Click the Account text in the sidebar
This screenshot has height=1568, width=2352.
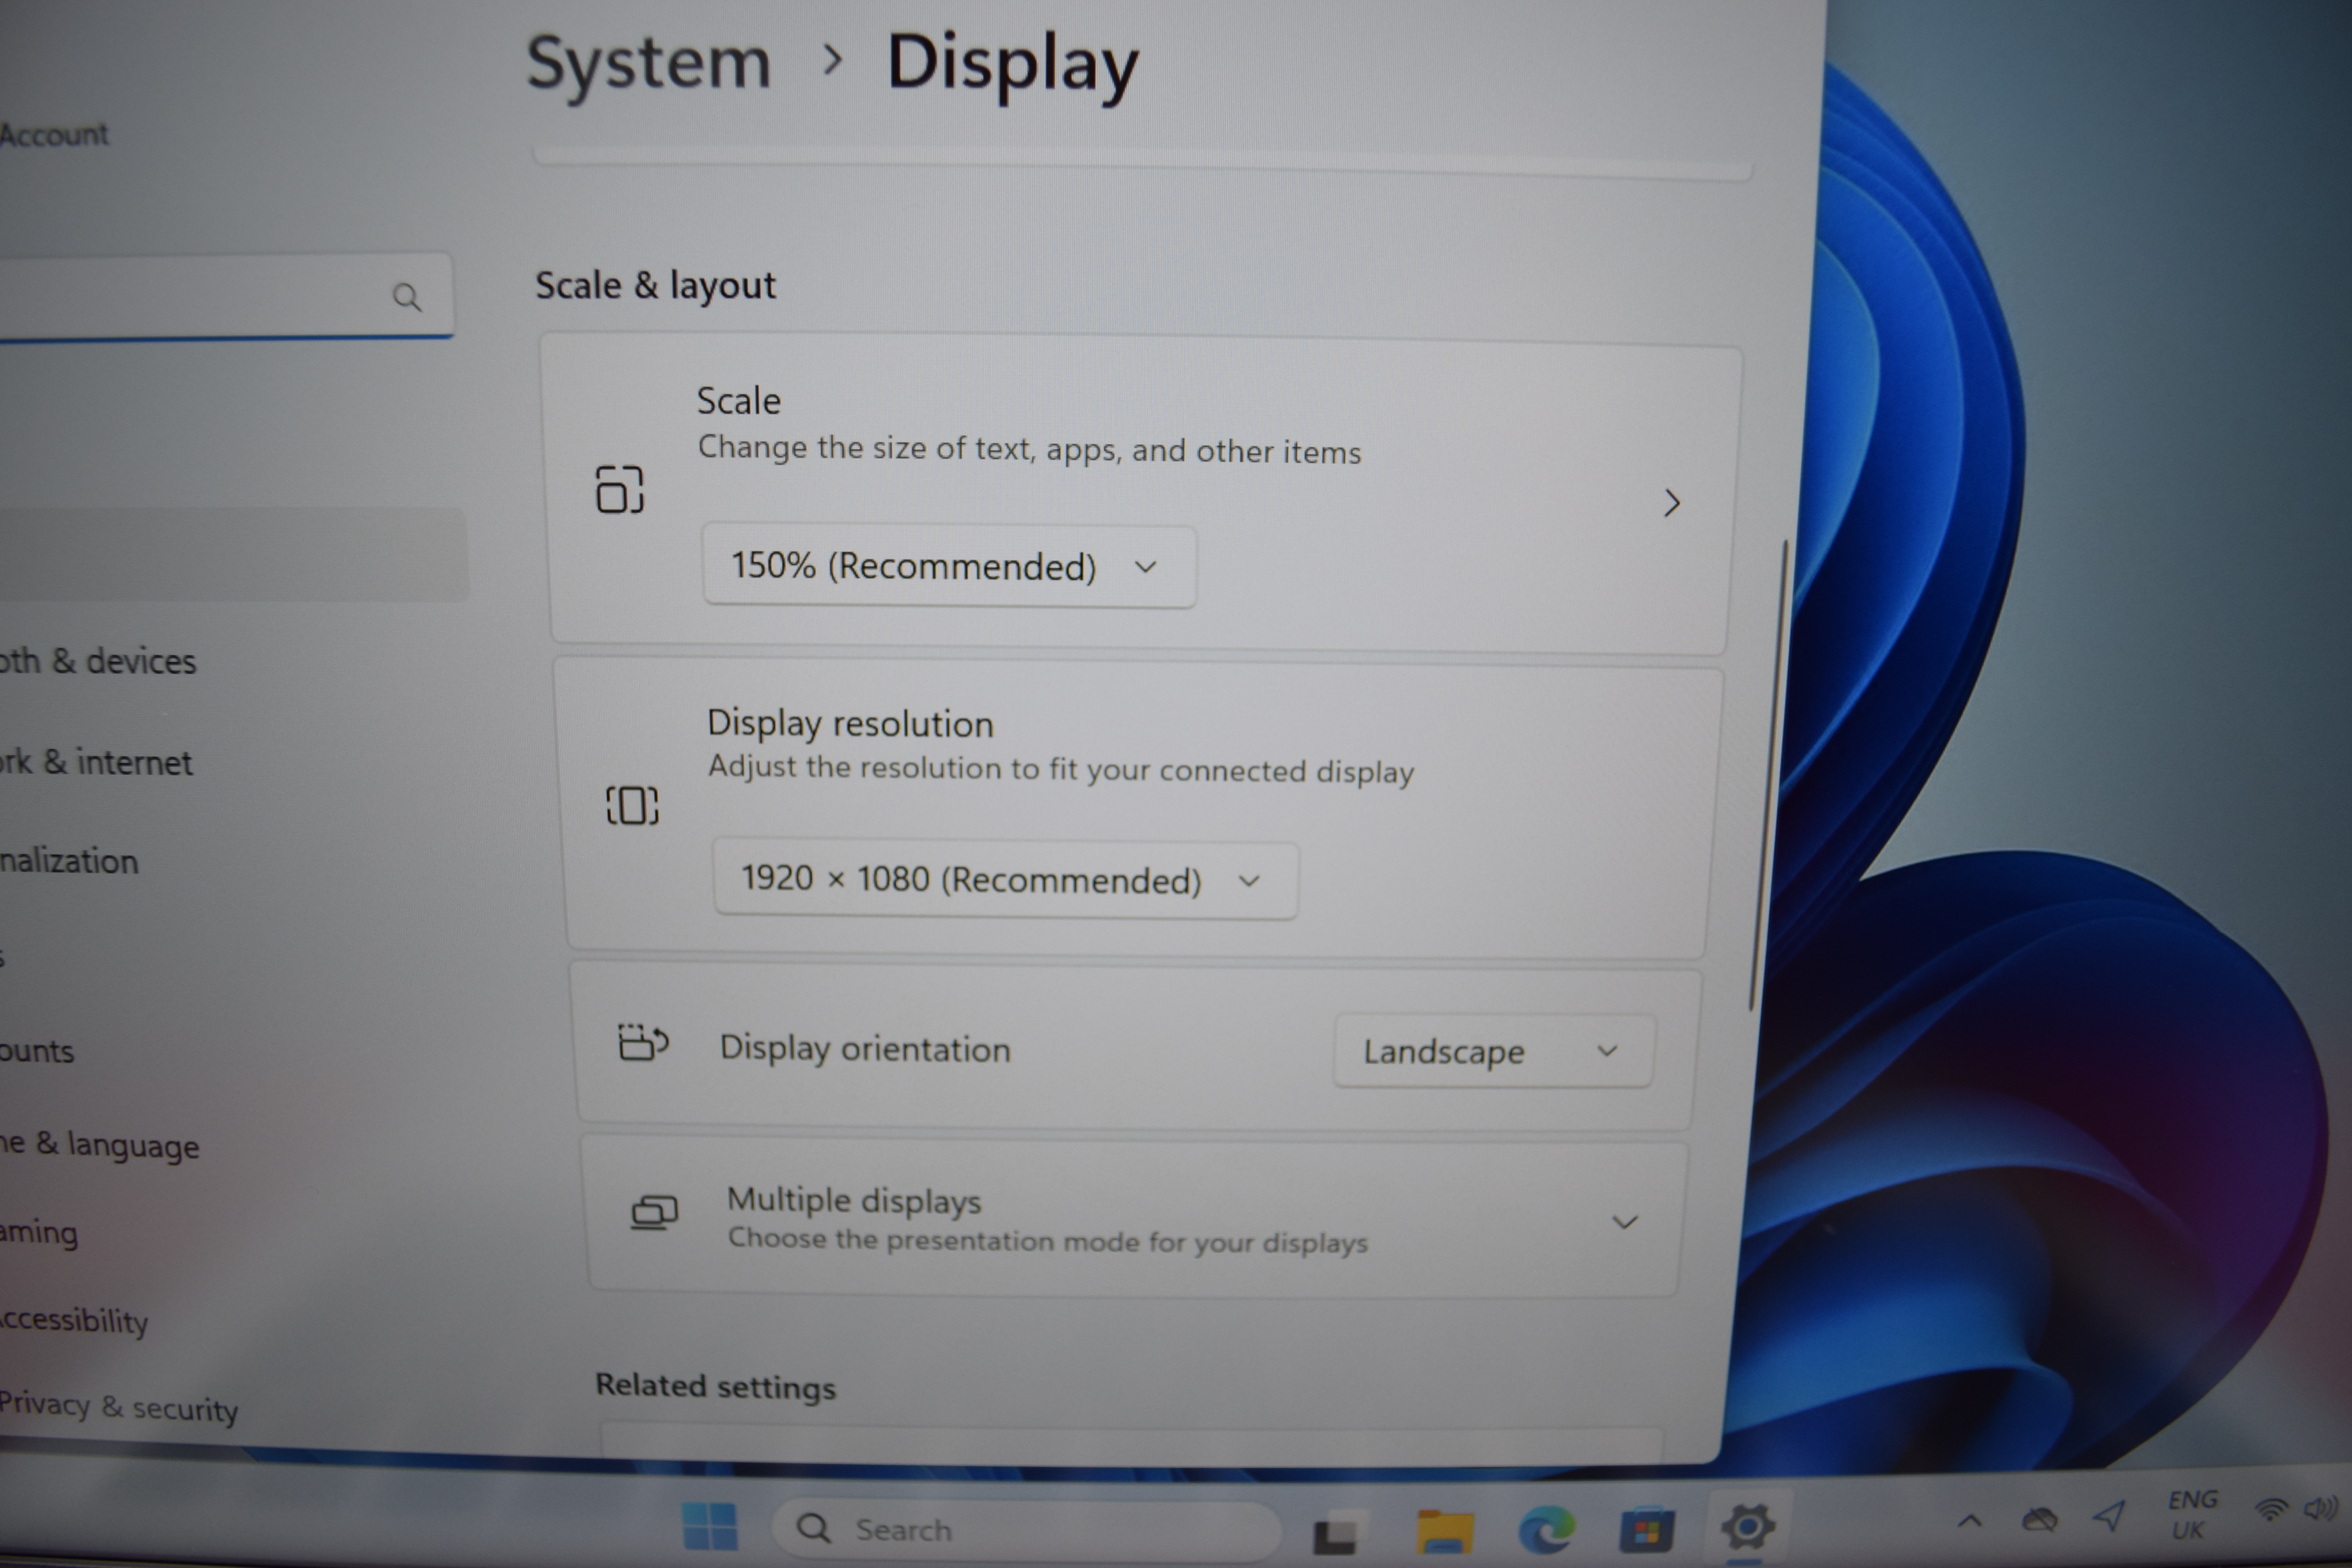(x=54, y=134)
